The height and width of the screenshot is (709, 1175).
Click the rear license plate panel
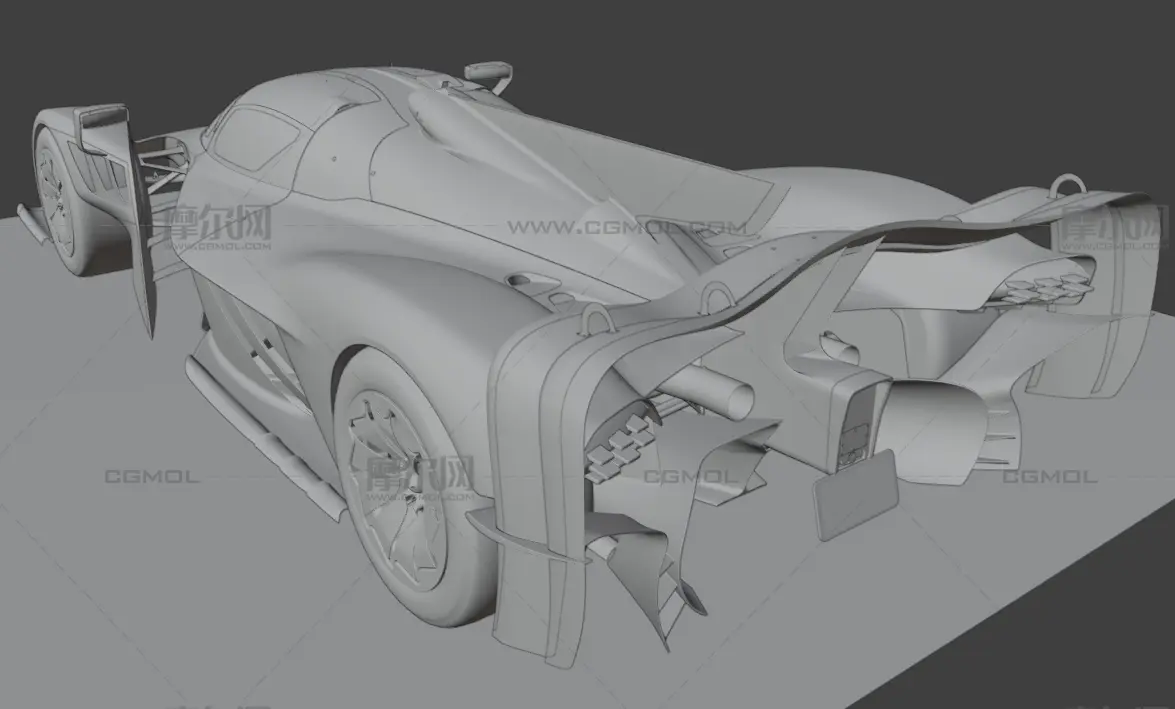(856, 492)
